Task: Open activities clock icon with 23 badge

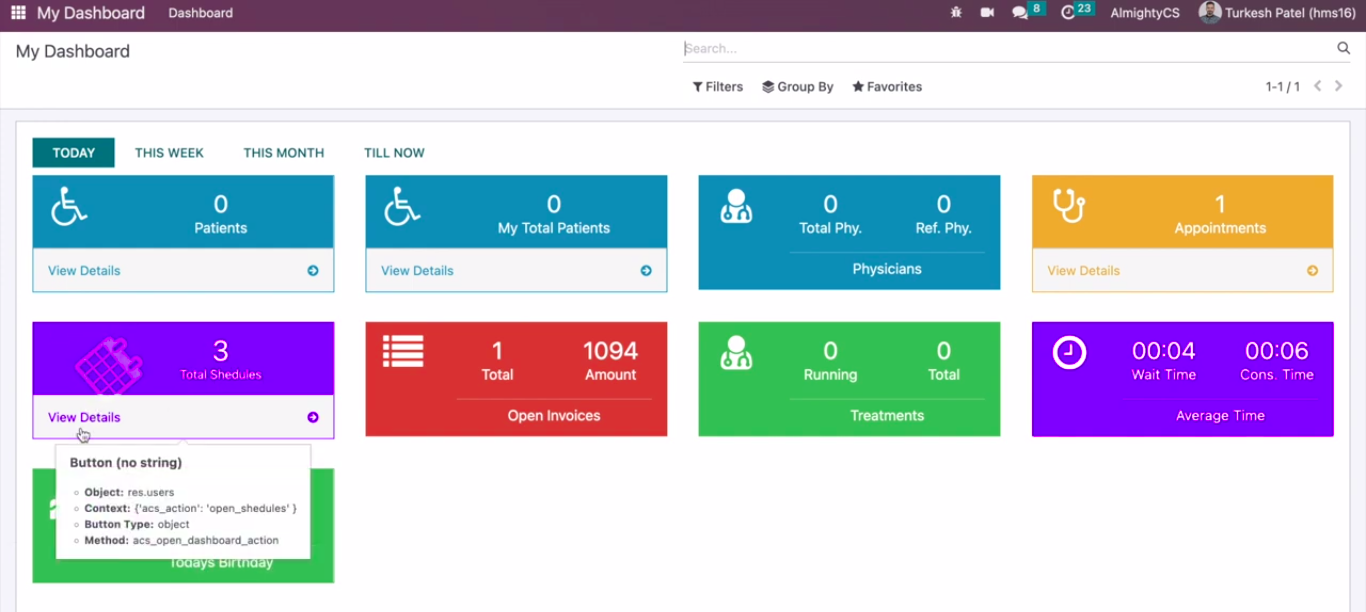Action: (x=1068, y=13)
